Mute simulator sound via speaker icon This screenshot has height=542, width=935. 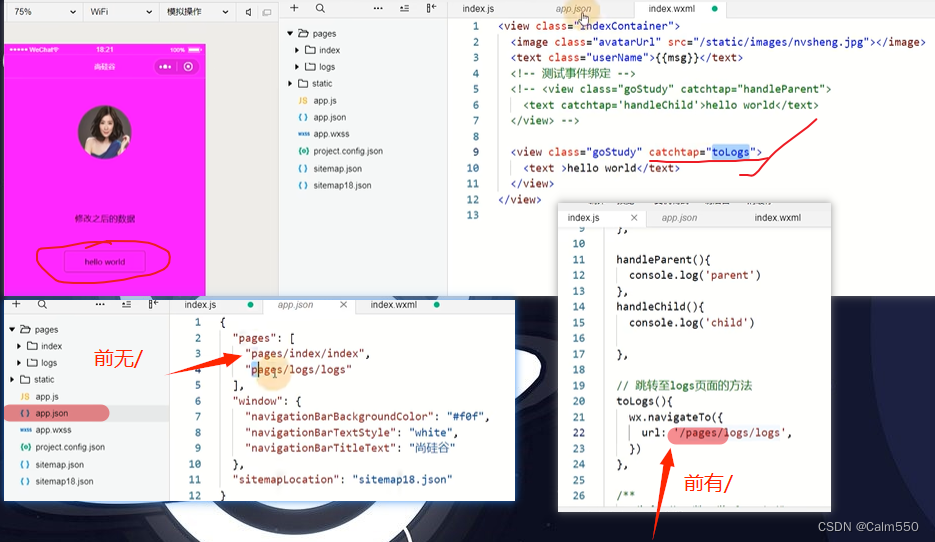point(248,12)
